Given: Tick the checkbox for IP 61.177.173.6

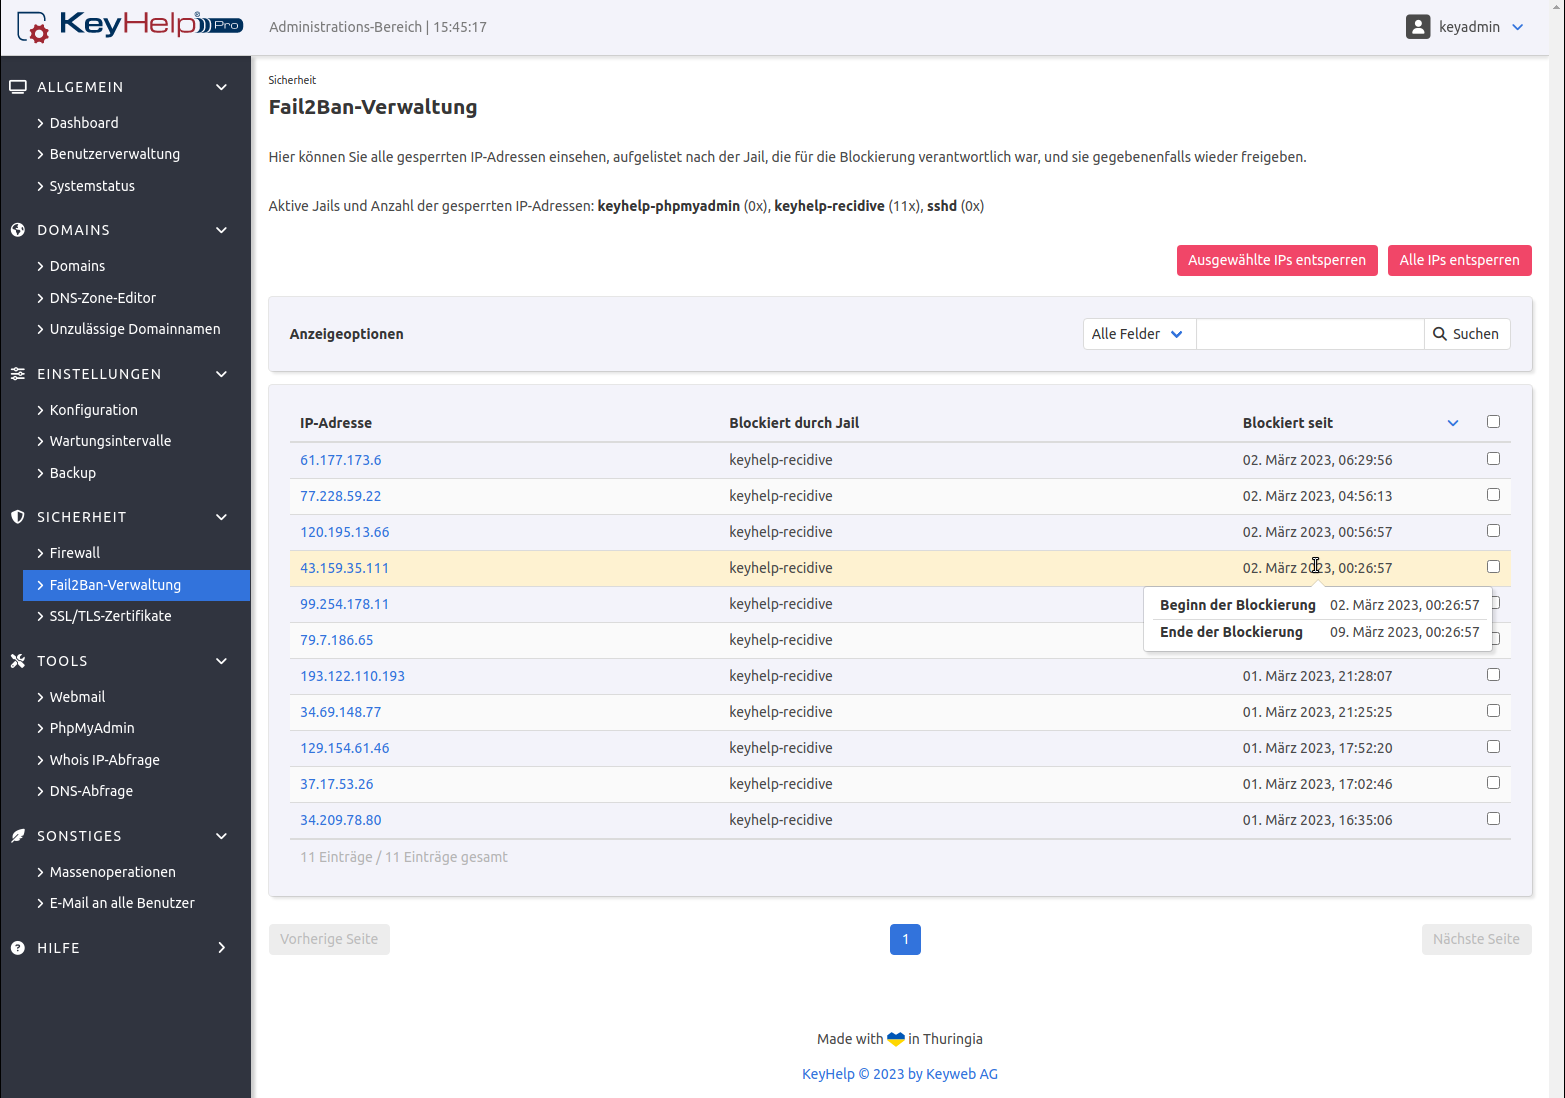Looking at the screenshot, I should tap(1493, 459).
